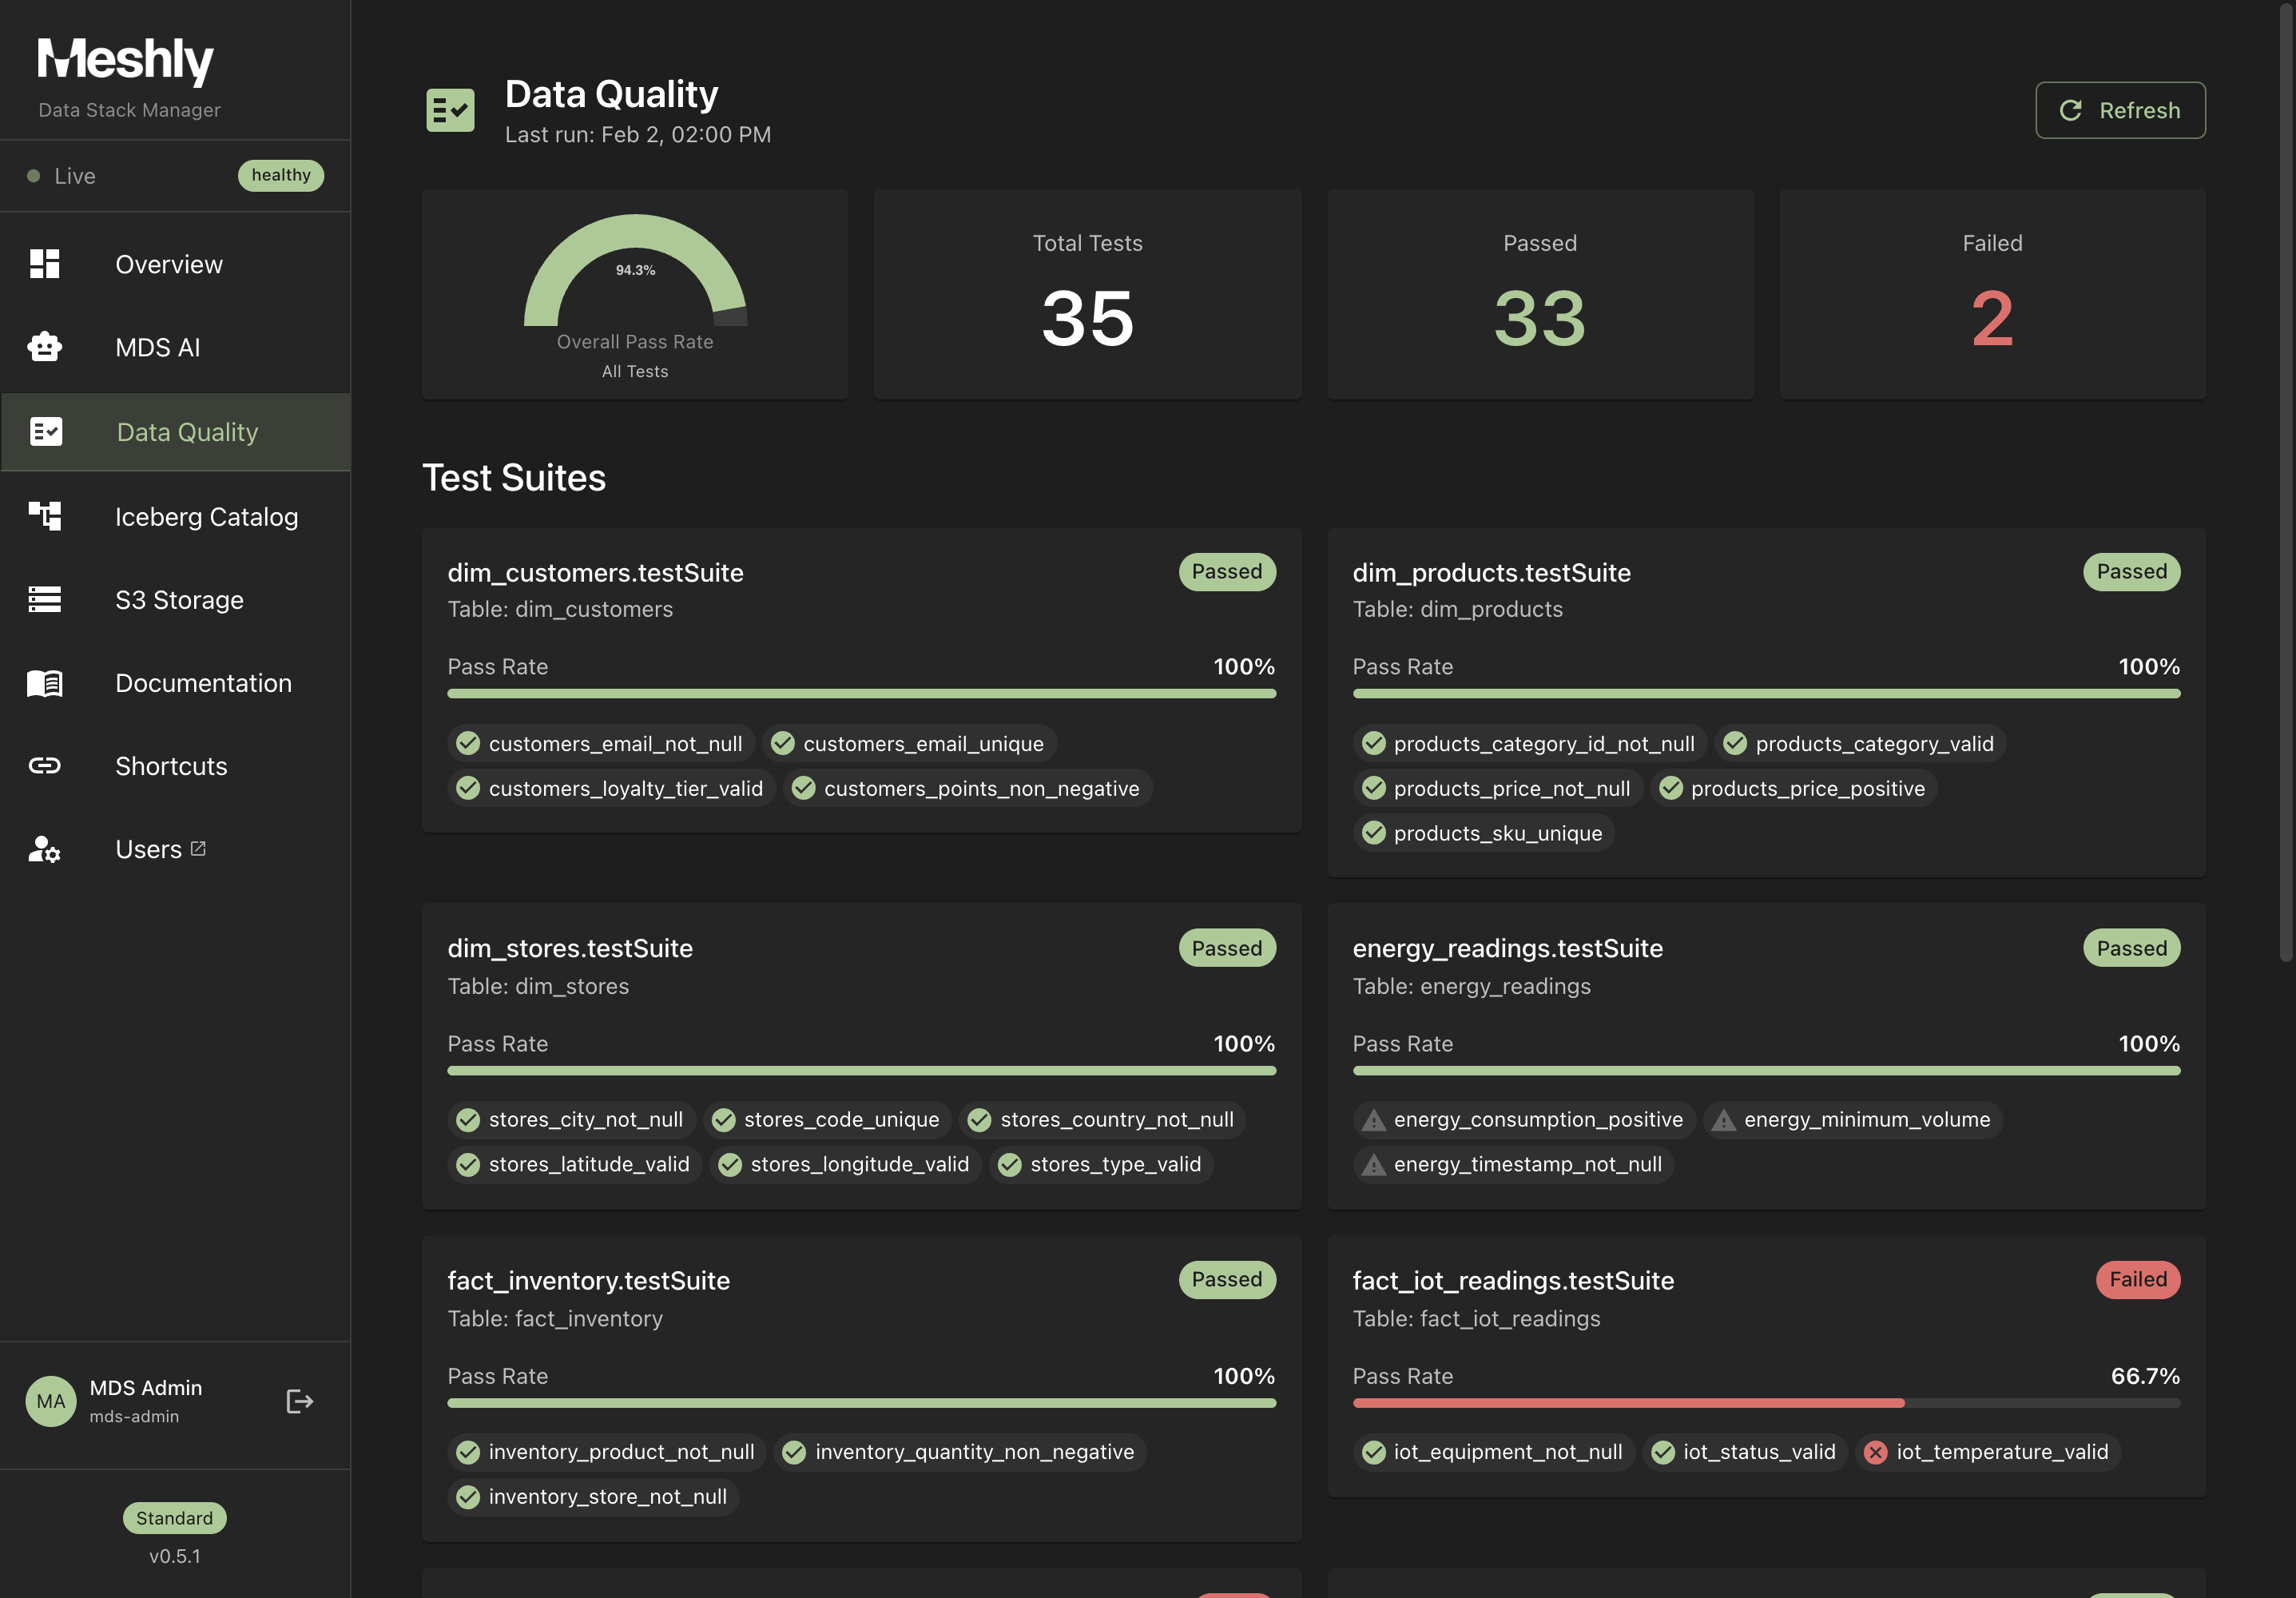The height and width of the screenshot is (1598, 2296).
Task: Open the fact_iot_readings.testSuite card
Action: click(x=1512, y=1280)
